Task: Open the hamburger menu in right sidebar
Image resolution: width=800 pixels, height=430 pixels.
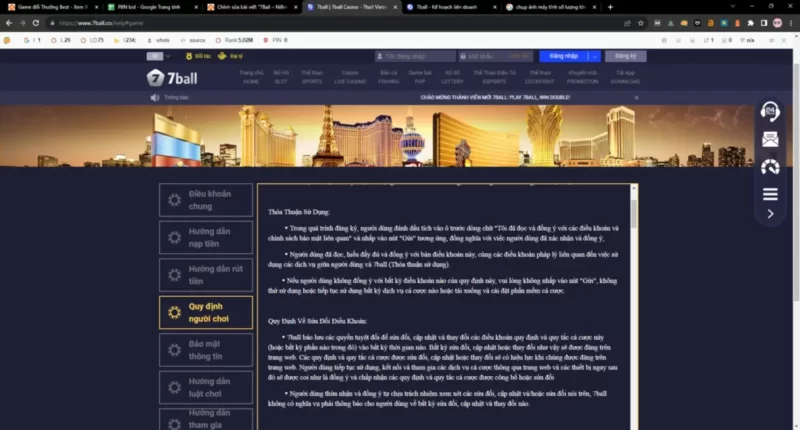Action: pos(770,193)
